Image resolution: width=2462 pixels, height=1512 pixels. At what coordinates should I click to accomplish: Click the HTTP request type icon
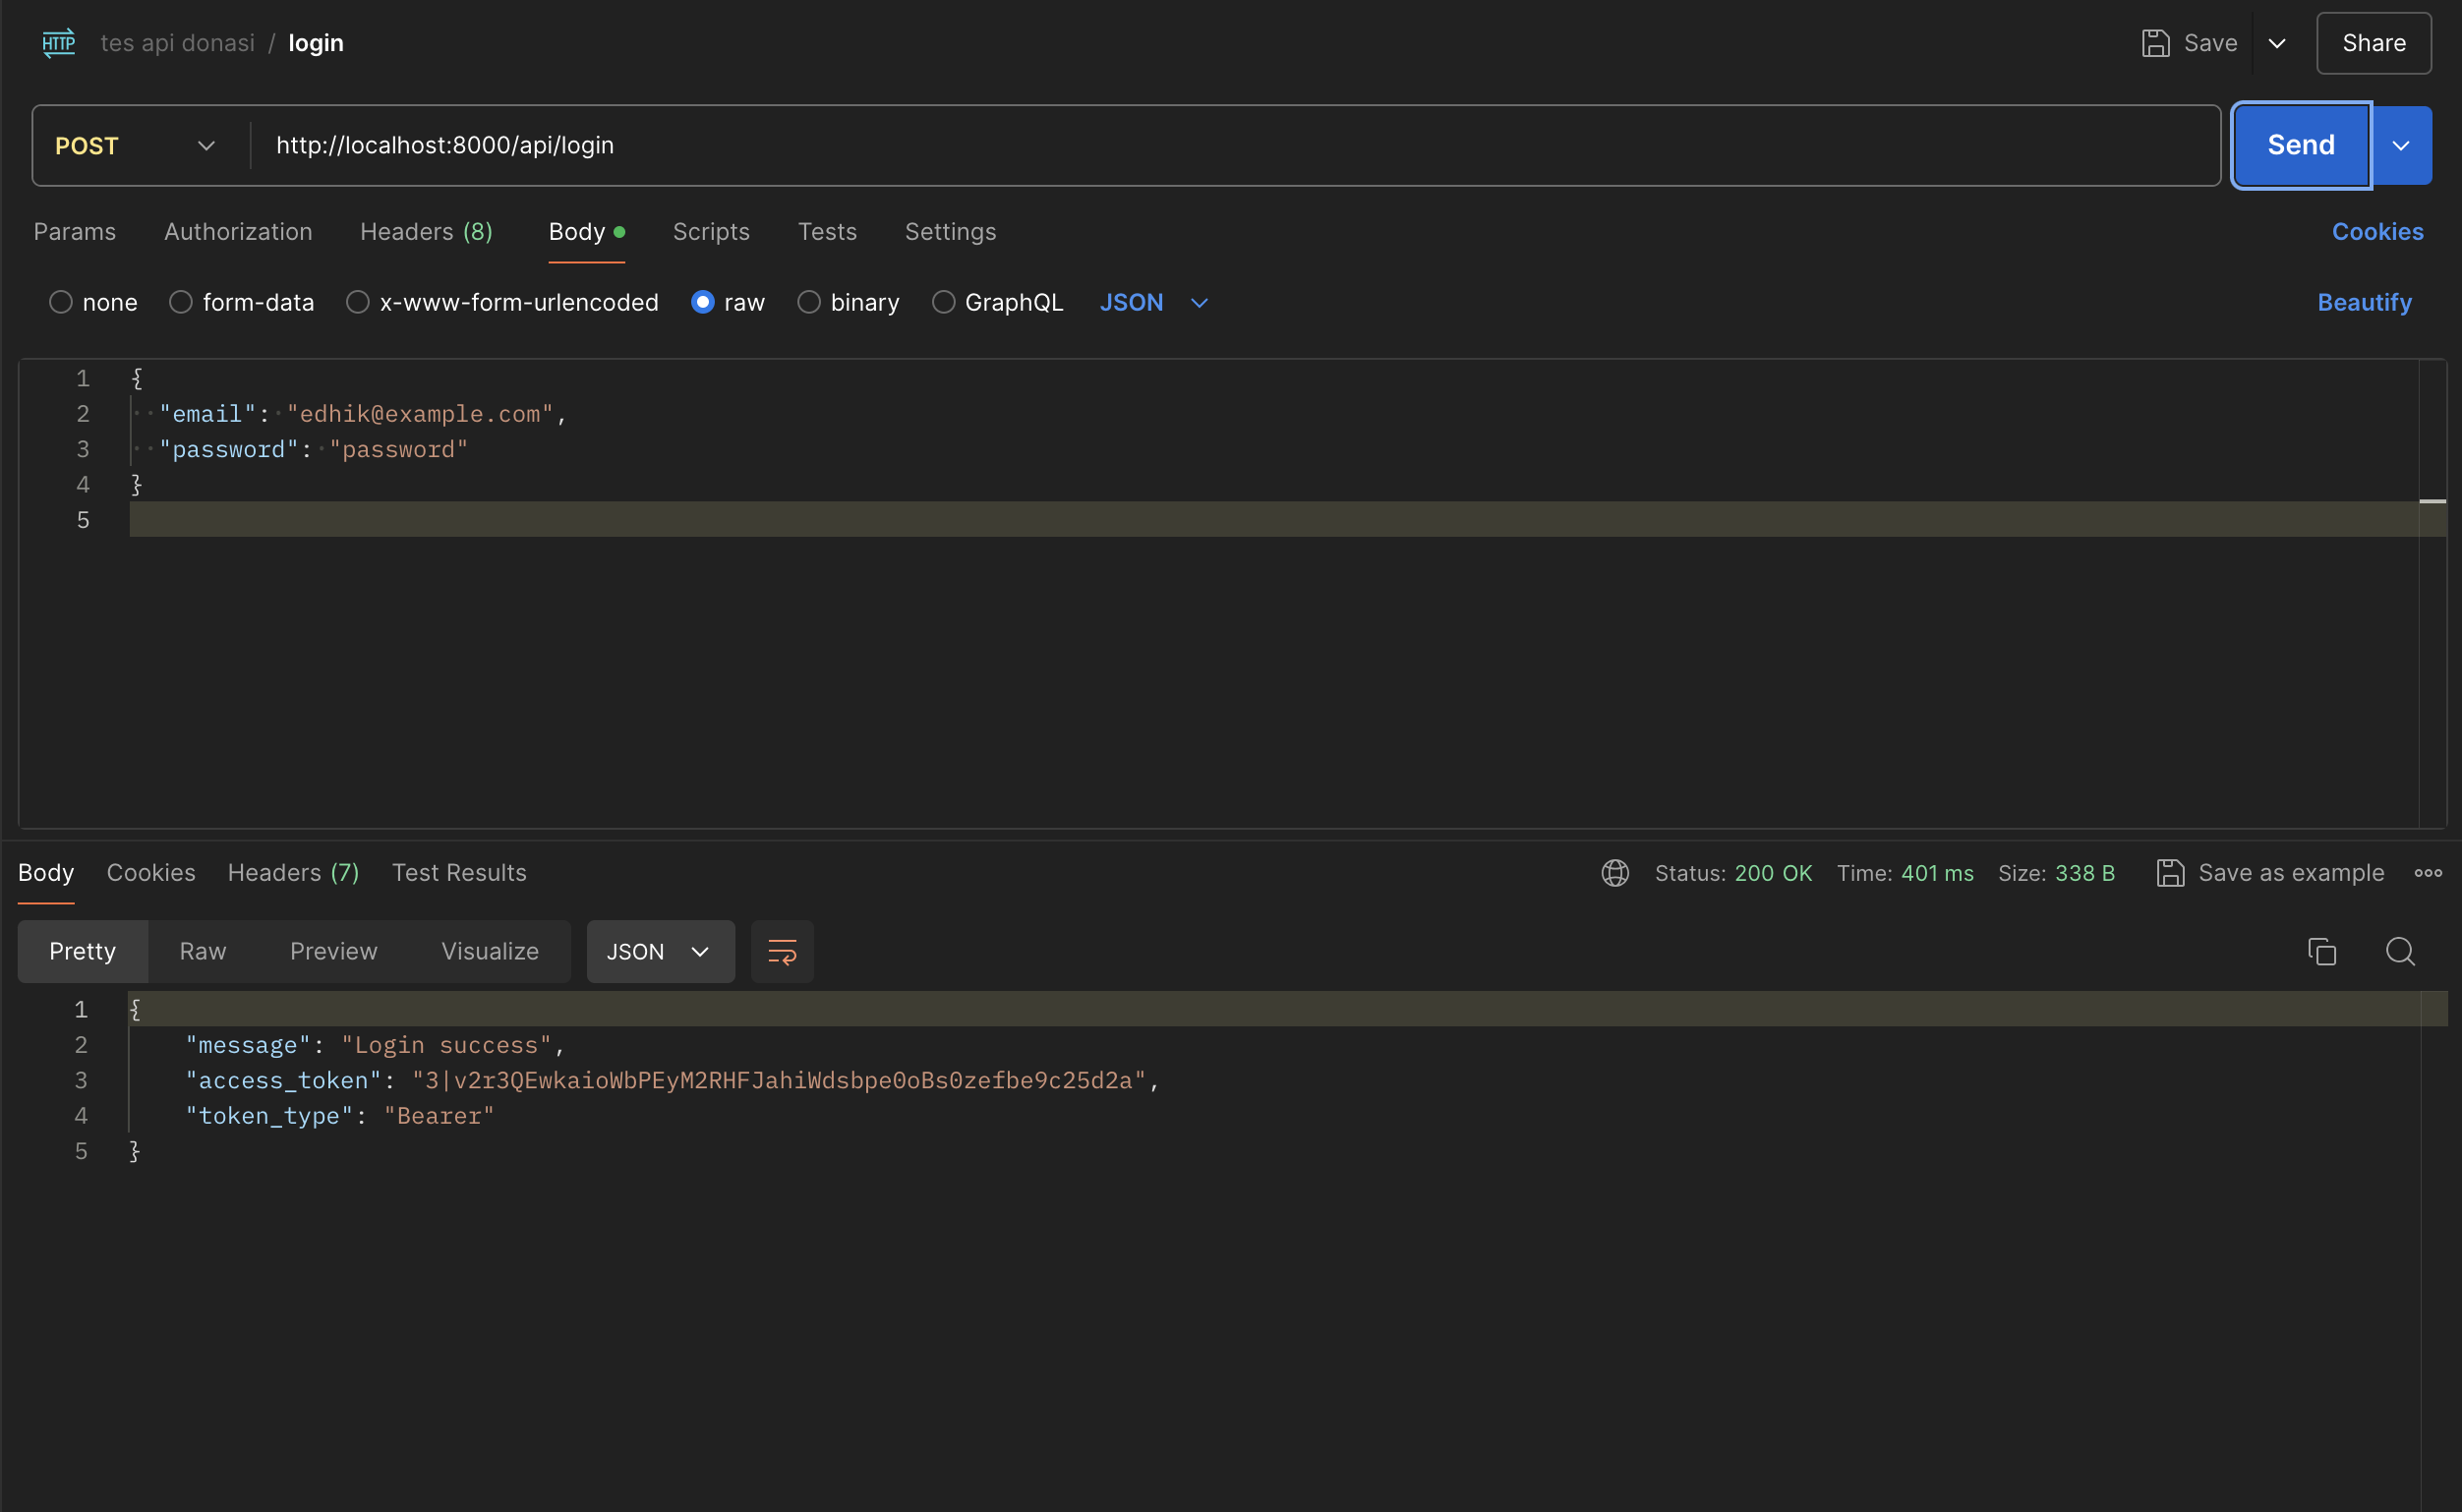pyautogui.click(x=59, y=43)
